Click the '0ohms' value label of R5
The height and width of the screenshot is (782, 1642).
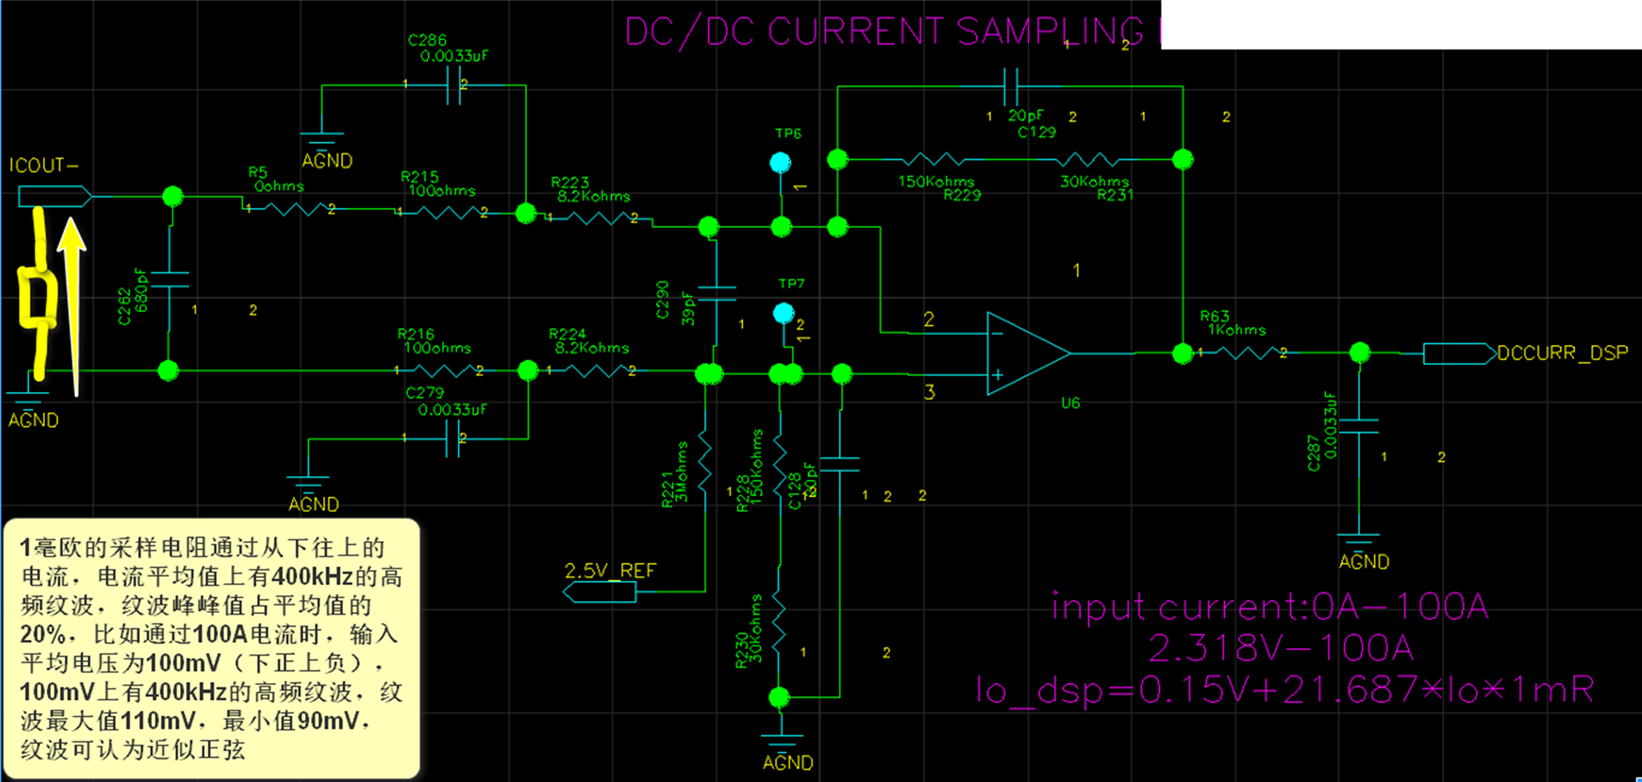pyautogui.click(x=279, y=186)
